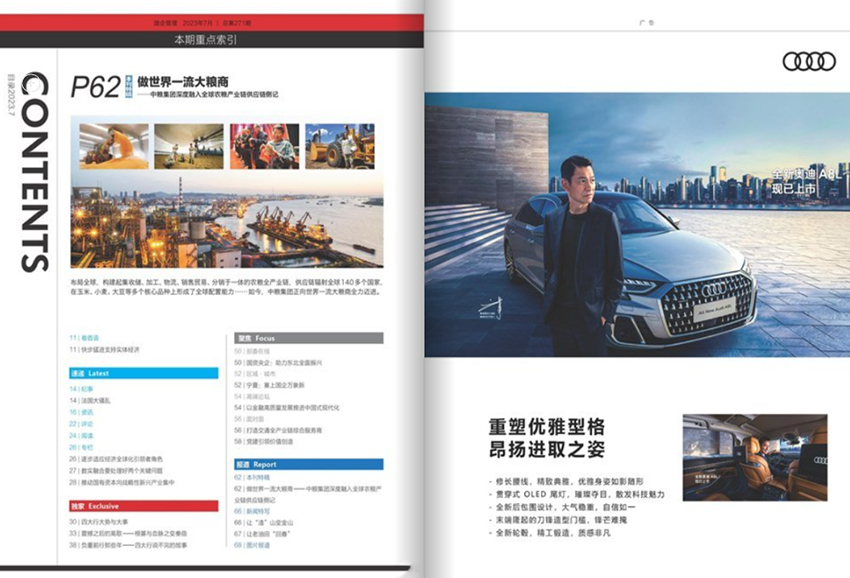The height and width of the screenshot is (578, 850).
Task: Open the yellow bulldozer thumbnail photo
Action: 340,146
